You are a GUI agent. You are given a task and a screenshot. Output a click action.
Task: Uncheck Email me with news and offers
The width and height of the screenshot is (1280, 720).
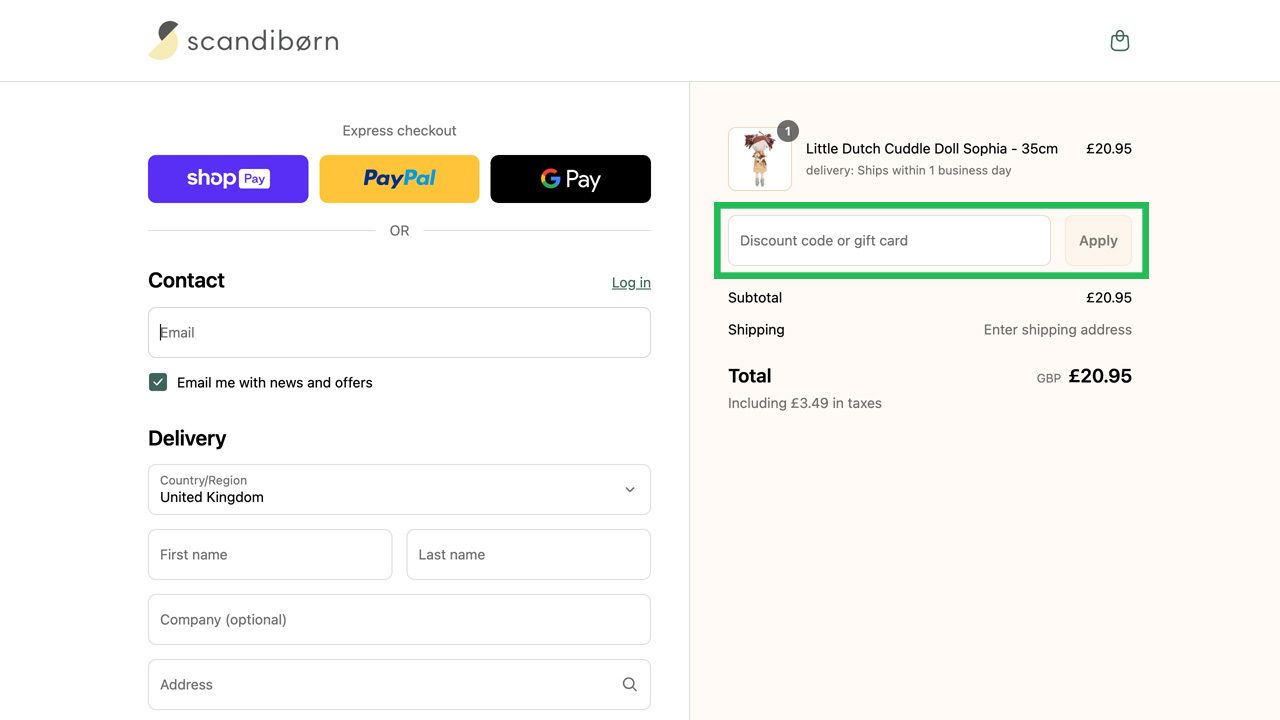158,382
